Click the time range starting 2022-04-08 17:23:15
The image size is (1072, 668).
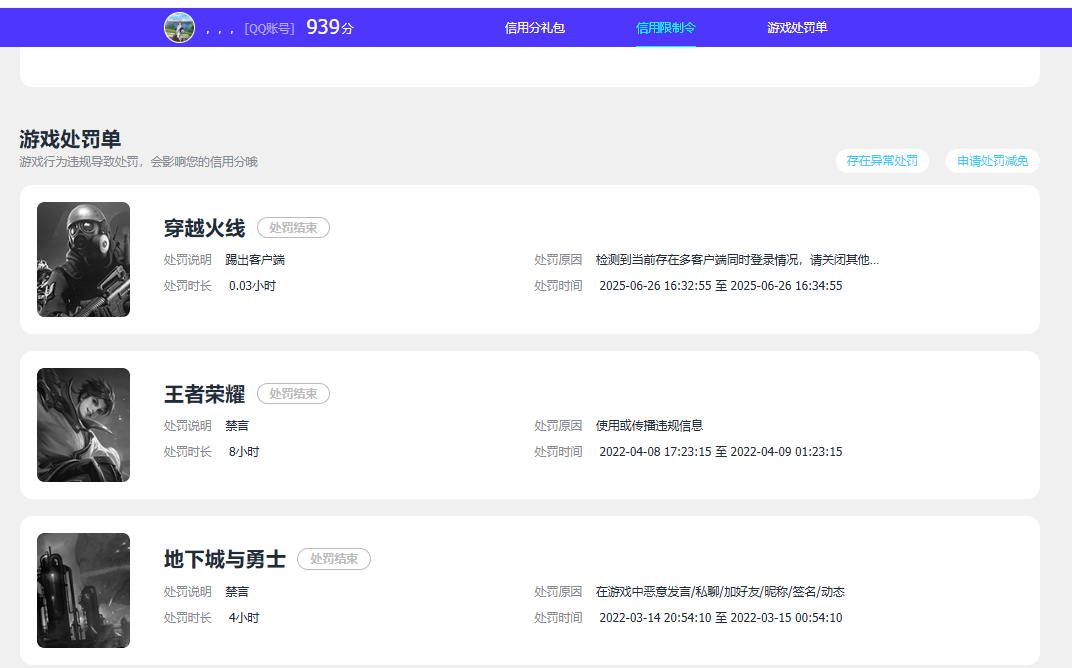[x=721, y=452]
